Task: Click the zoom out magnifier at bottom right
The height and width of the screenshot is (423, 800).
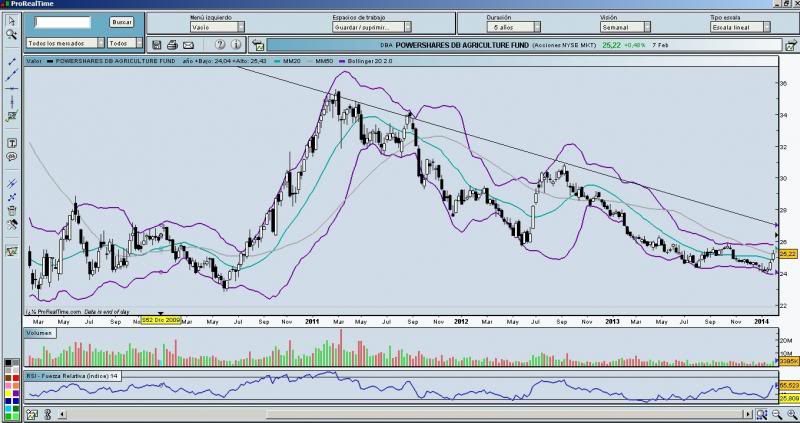Action: click(777, 414)
